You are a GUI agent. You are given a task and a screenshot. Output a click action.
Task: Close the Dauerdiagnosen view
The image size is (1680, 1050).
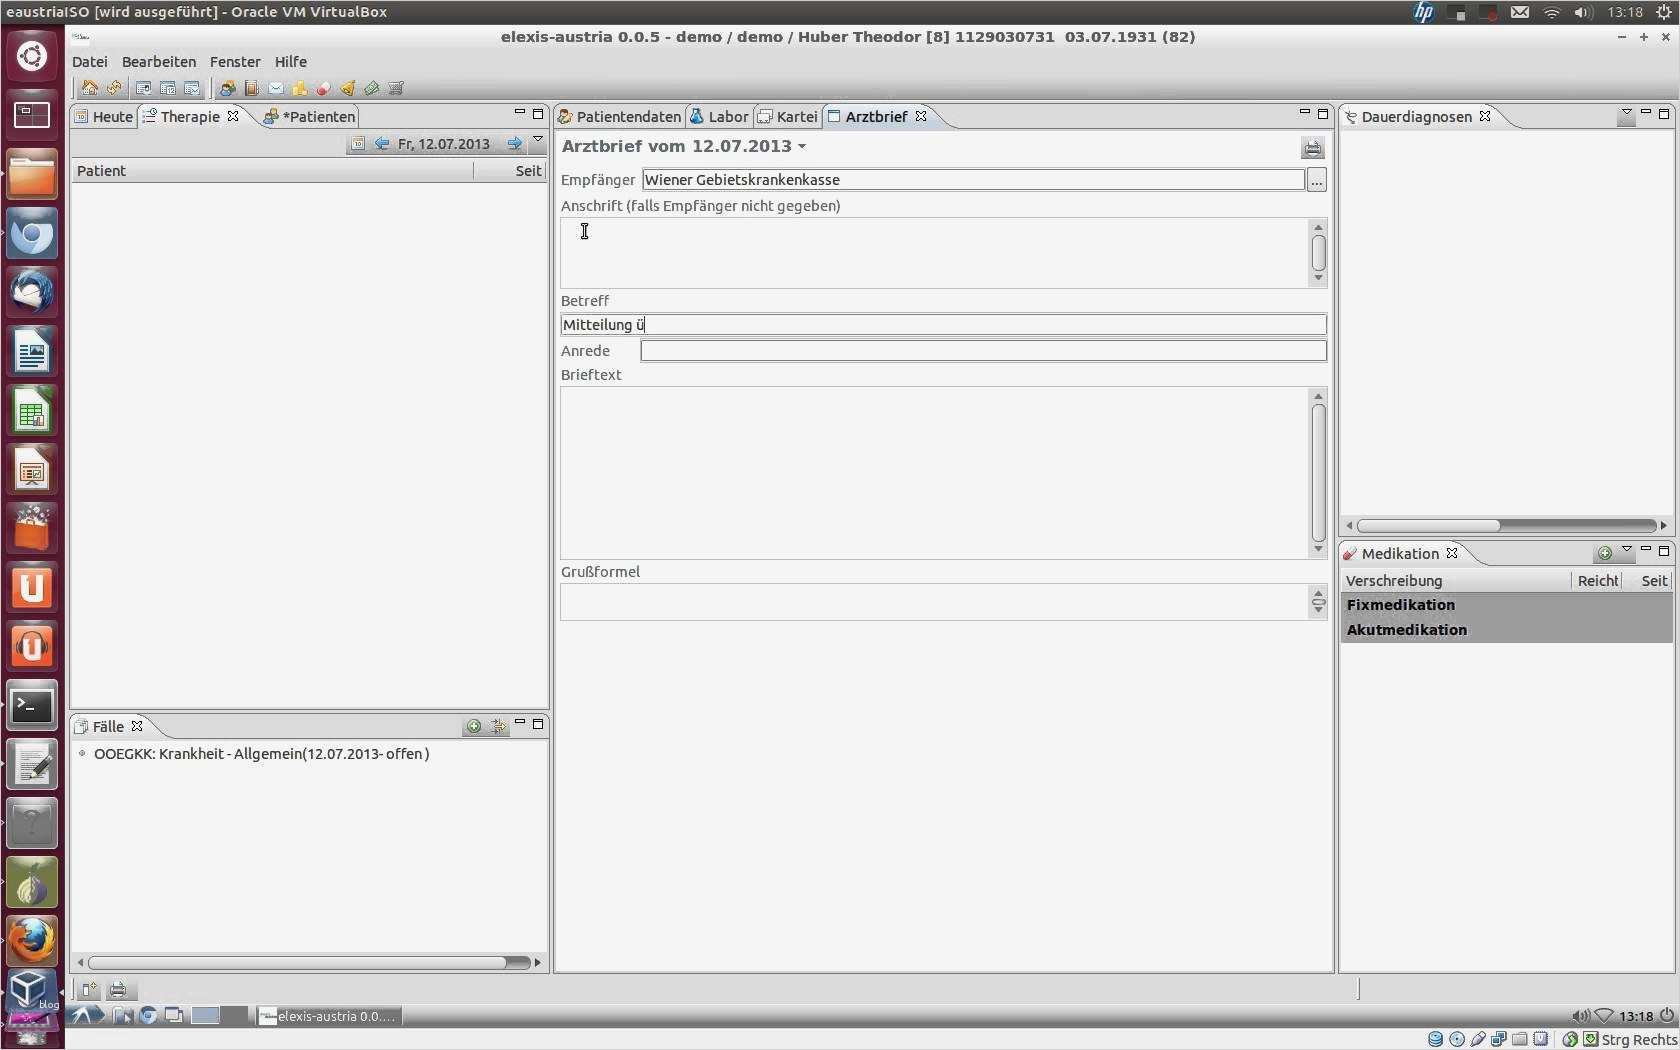coord(1485,116)
